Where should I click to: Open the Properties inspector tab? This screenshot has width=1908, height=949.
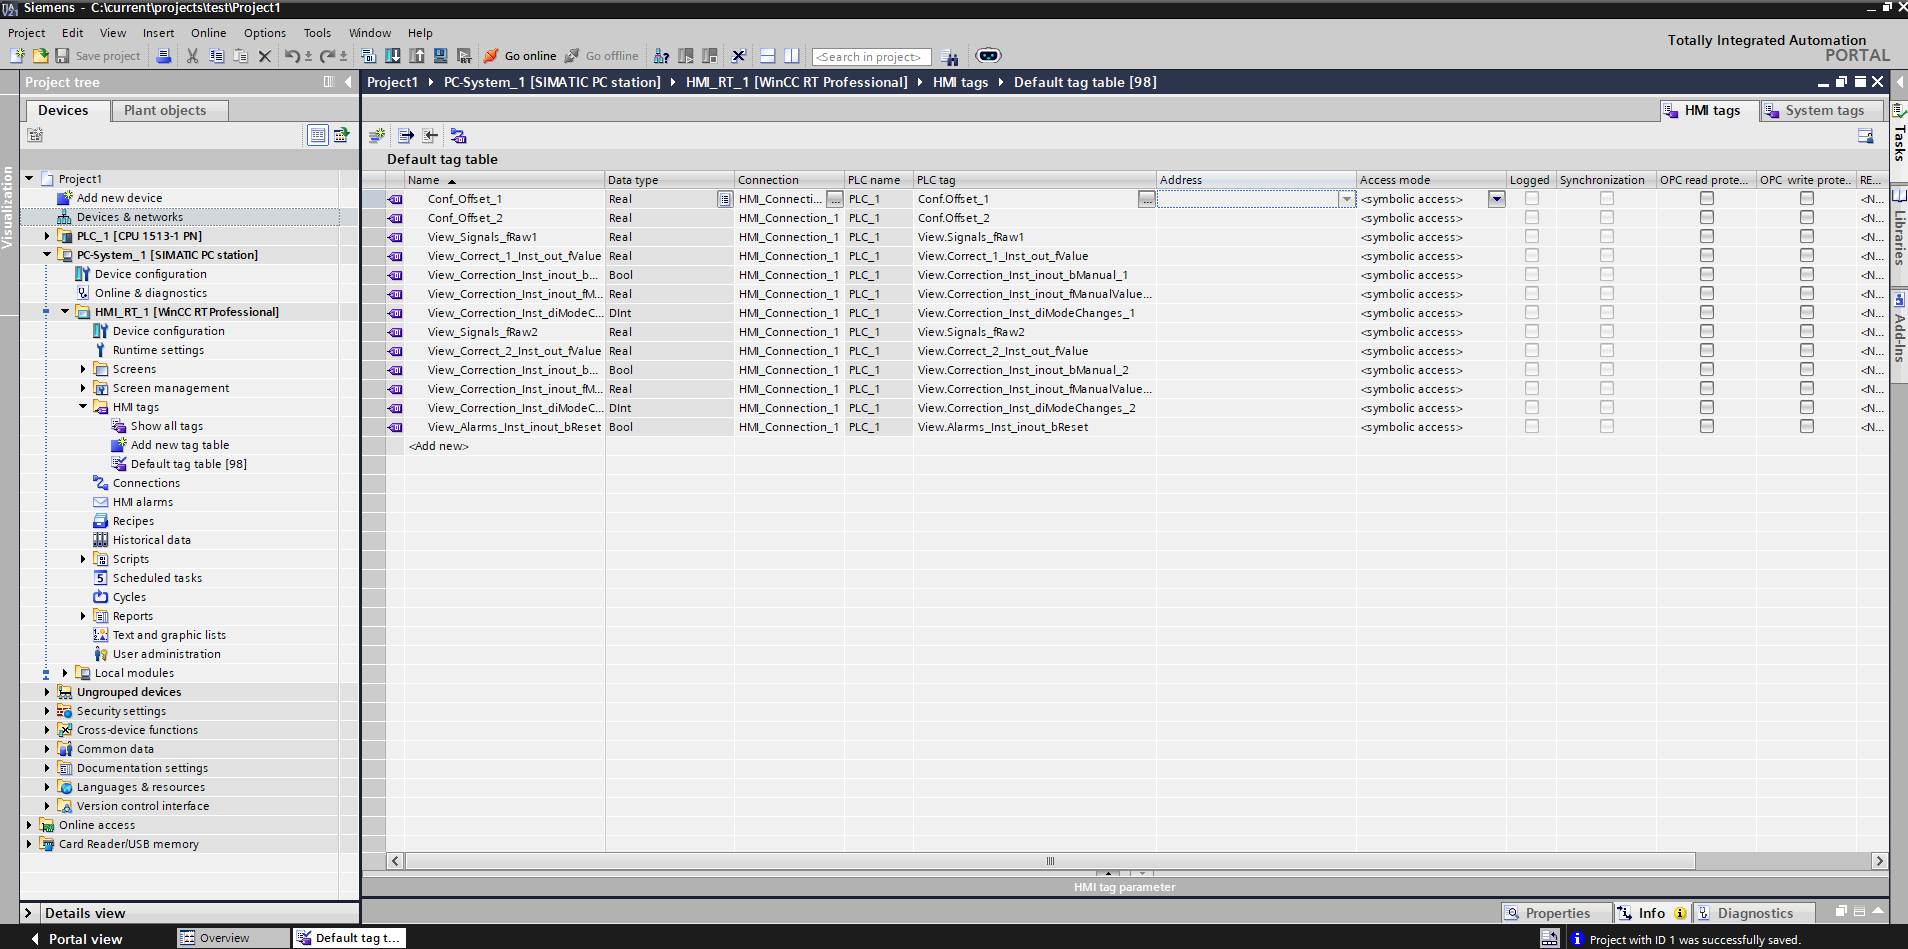(1556, 913)
